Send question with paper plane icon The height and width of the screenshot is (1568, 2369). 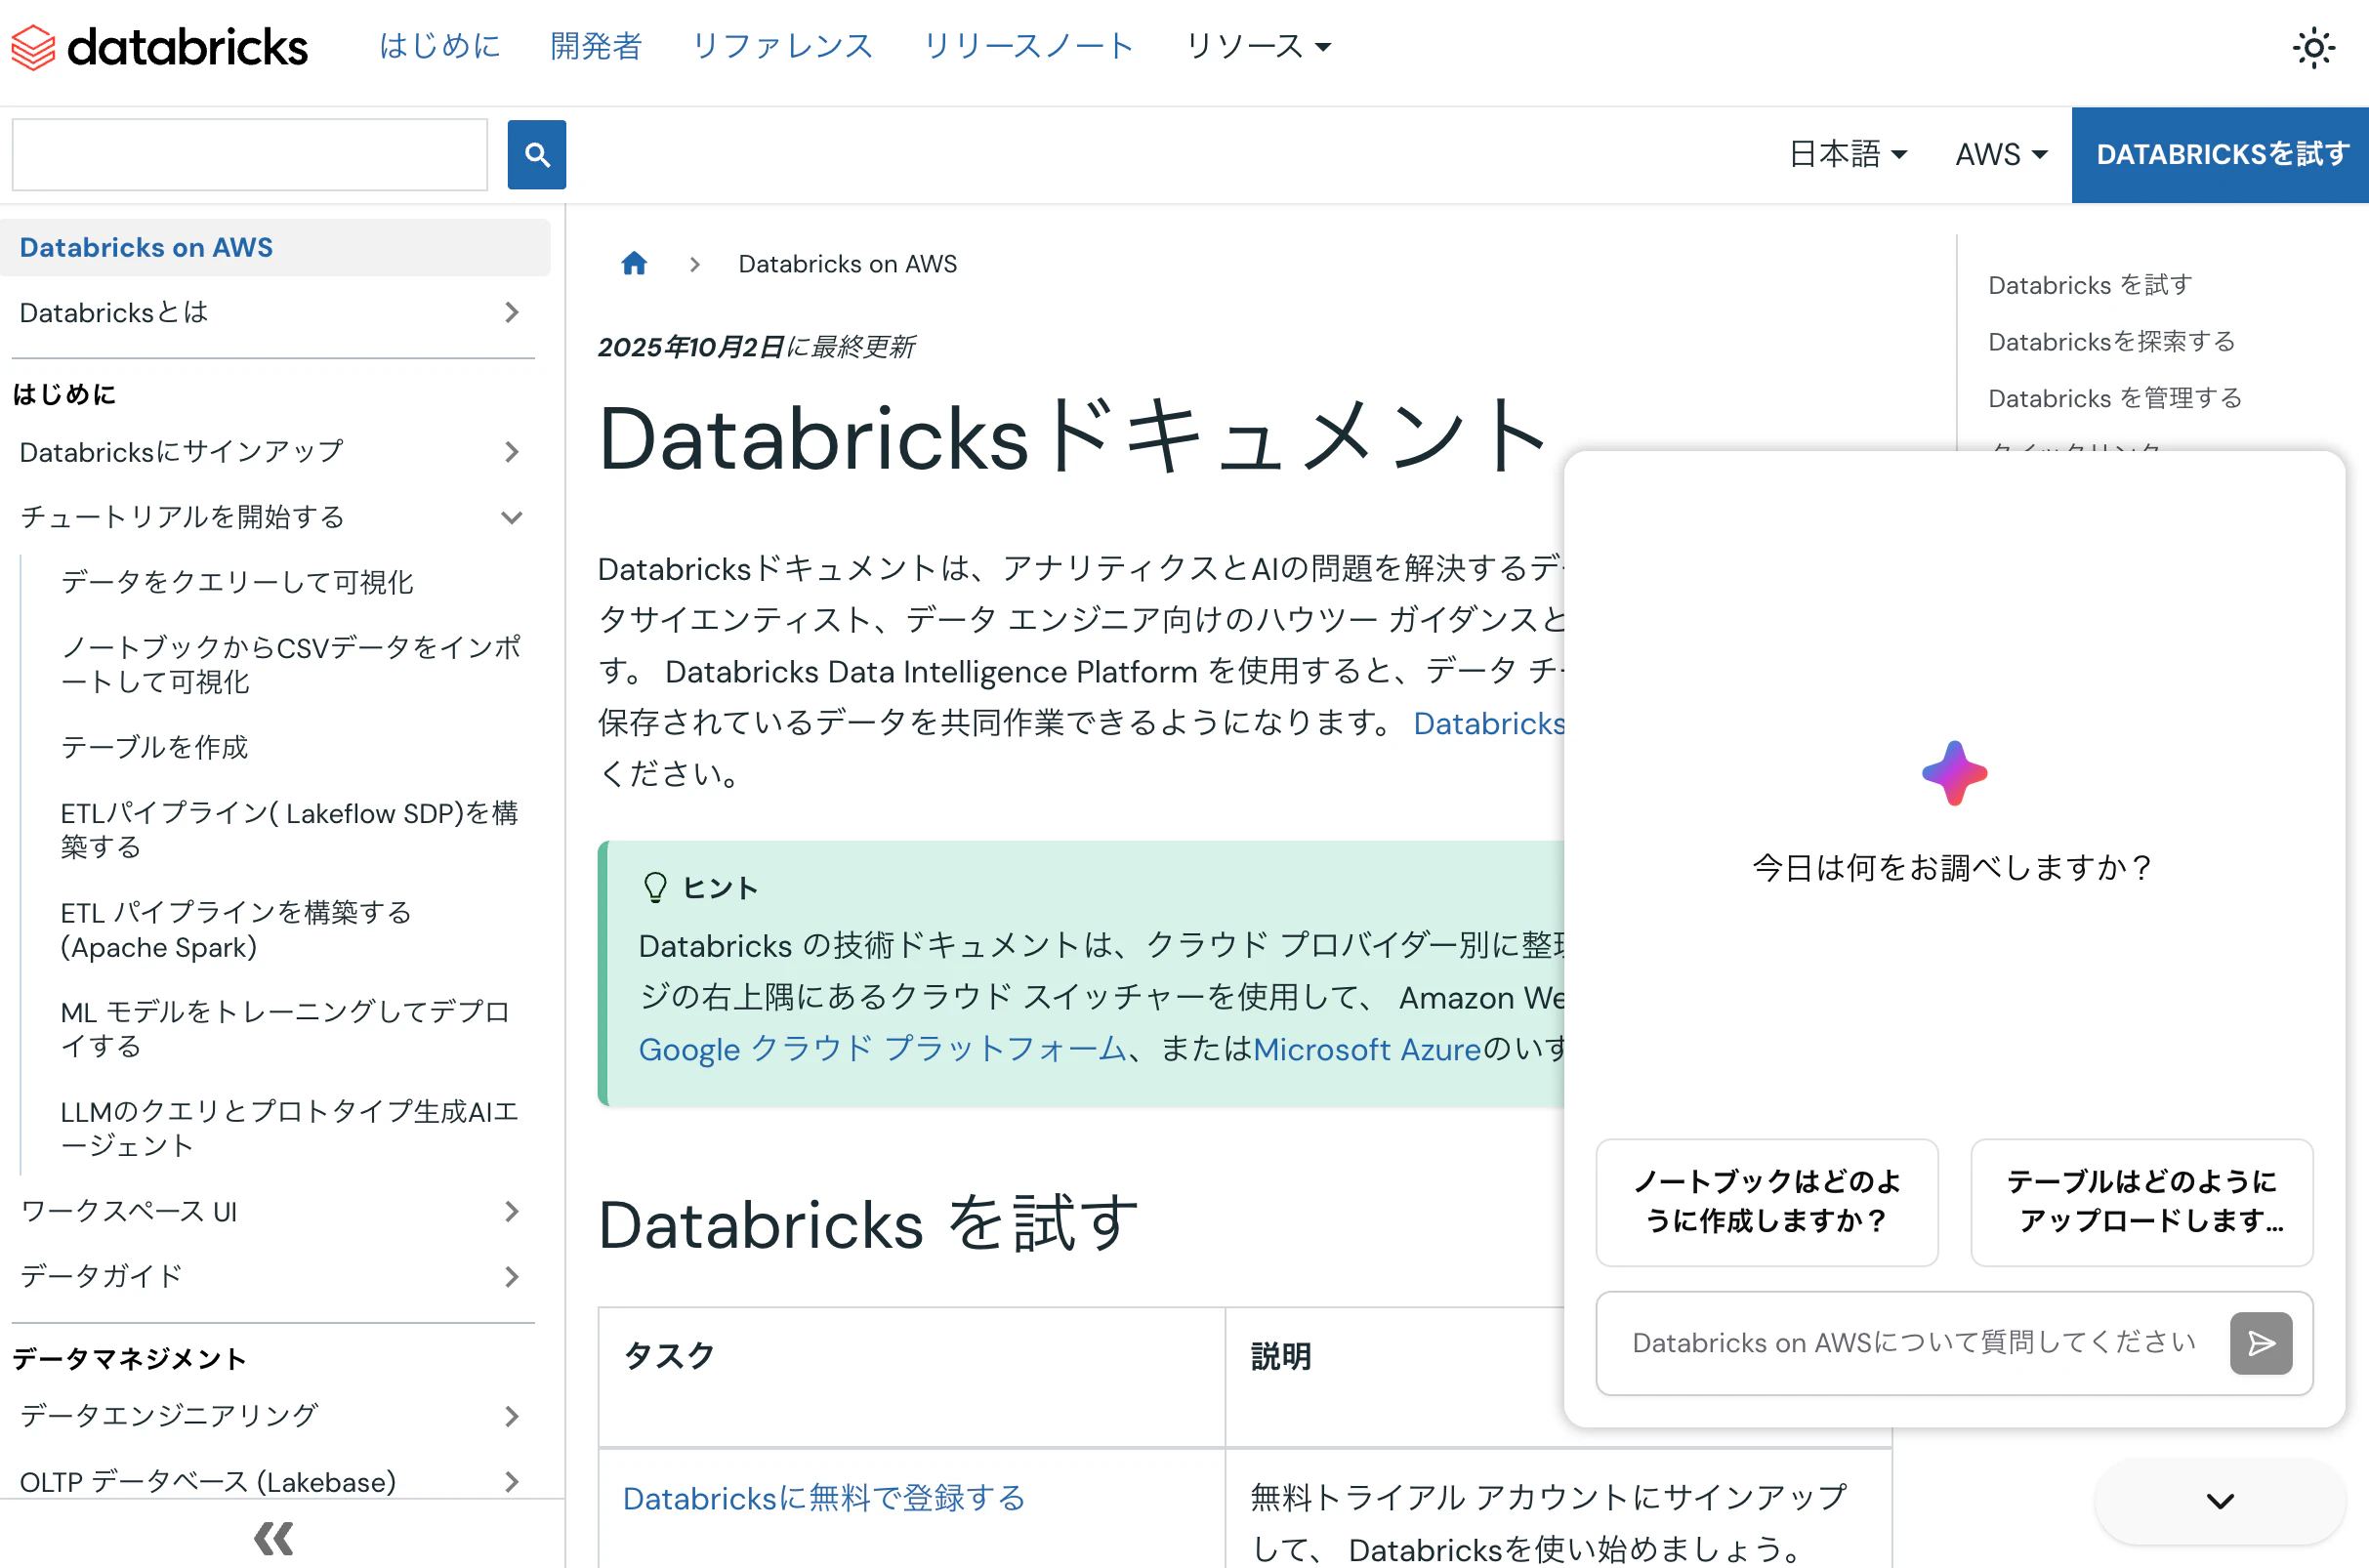click(2261, 1343)
